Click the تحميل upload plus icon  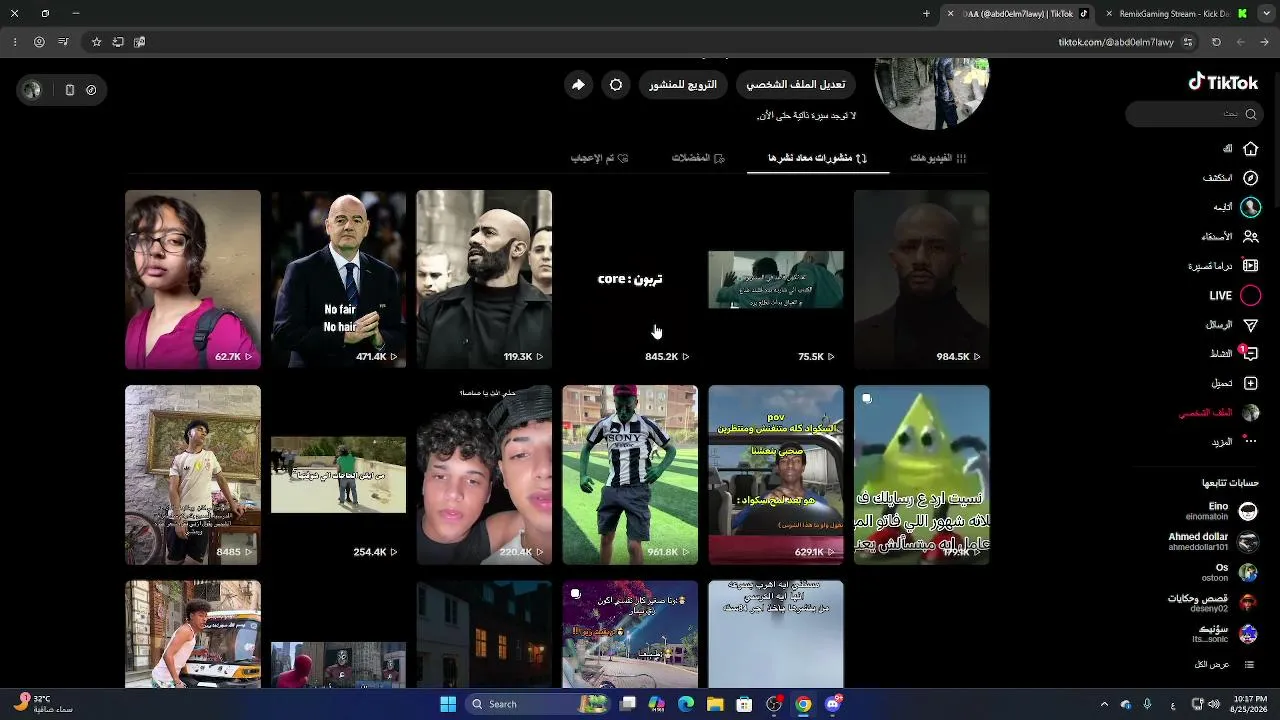coord(1250,383)
